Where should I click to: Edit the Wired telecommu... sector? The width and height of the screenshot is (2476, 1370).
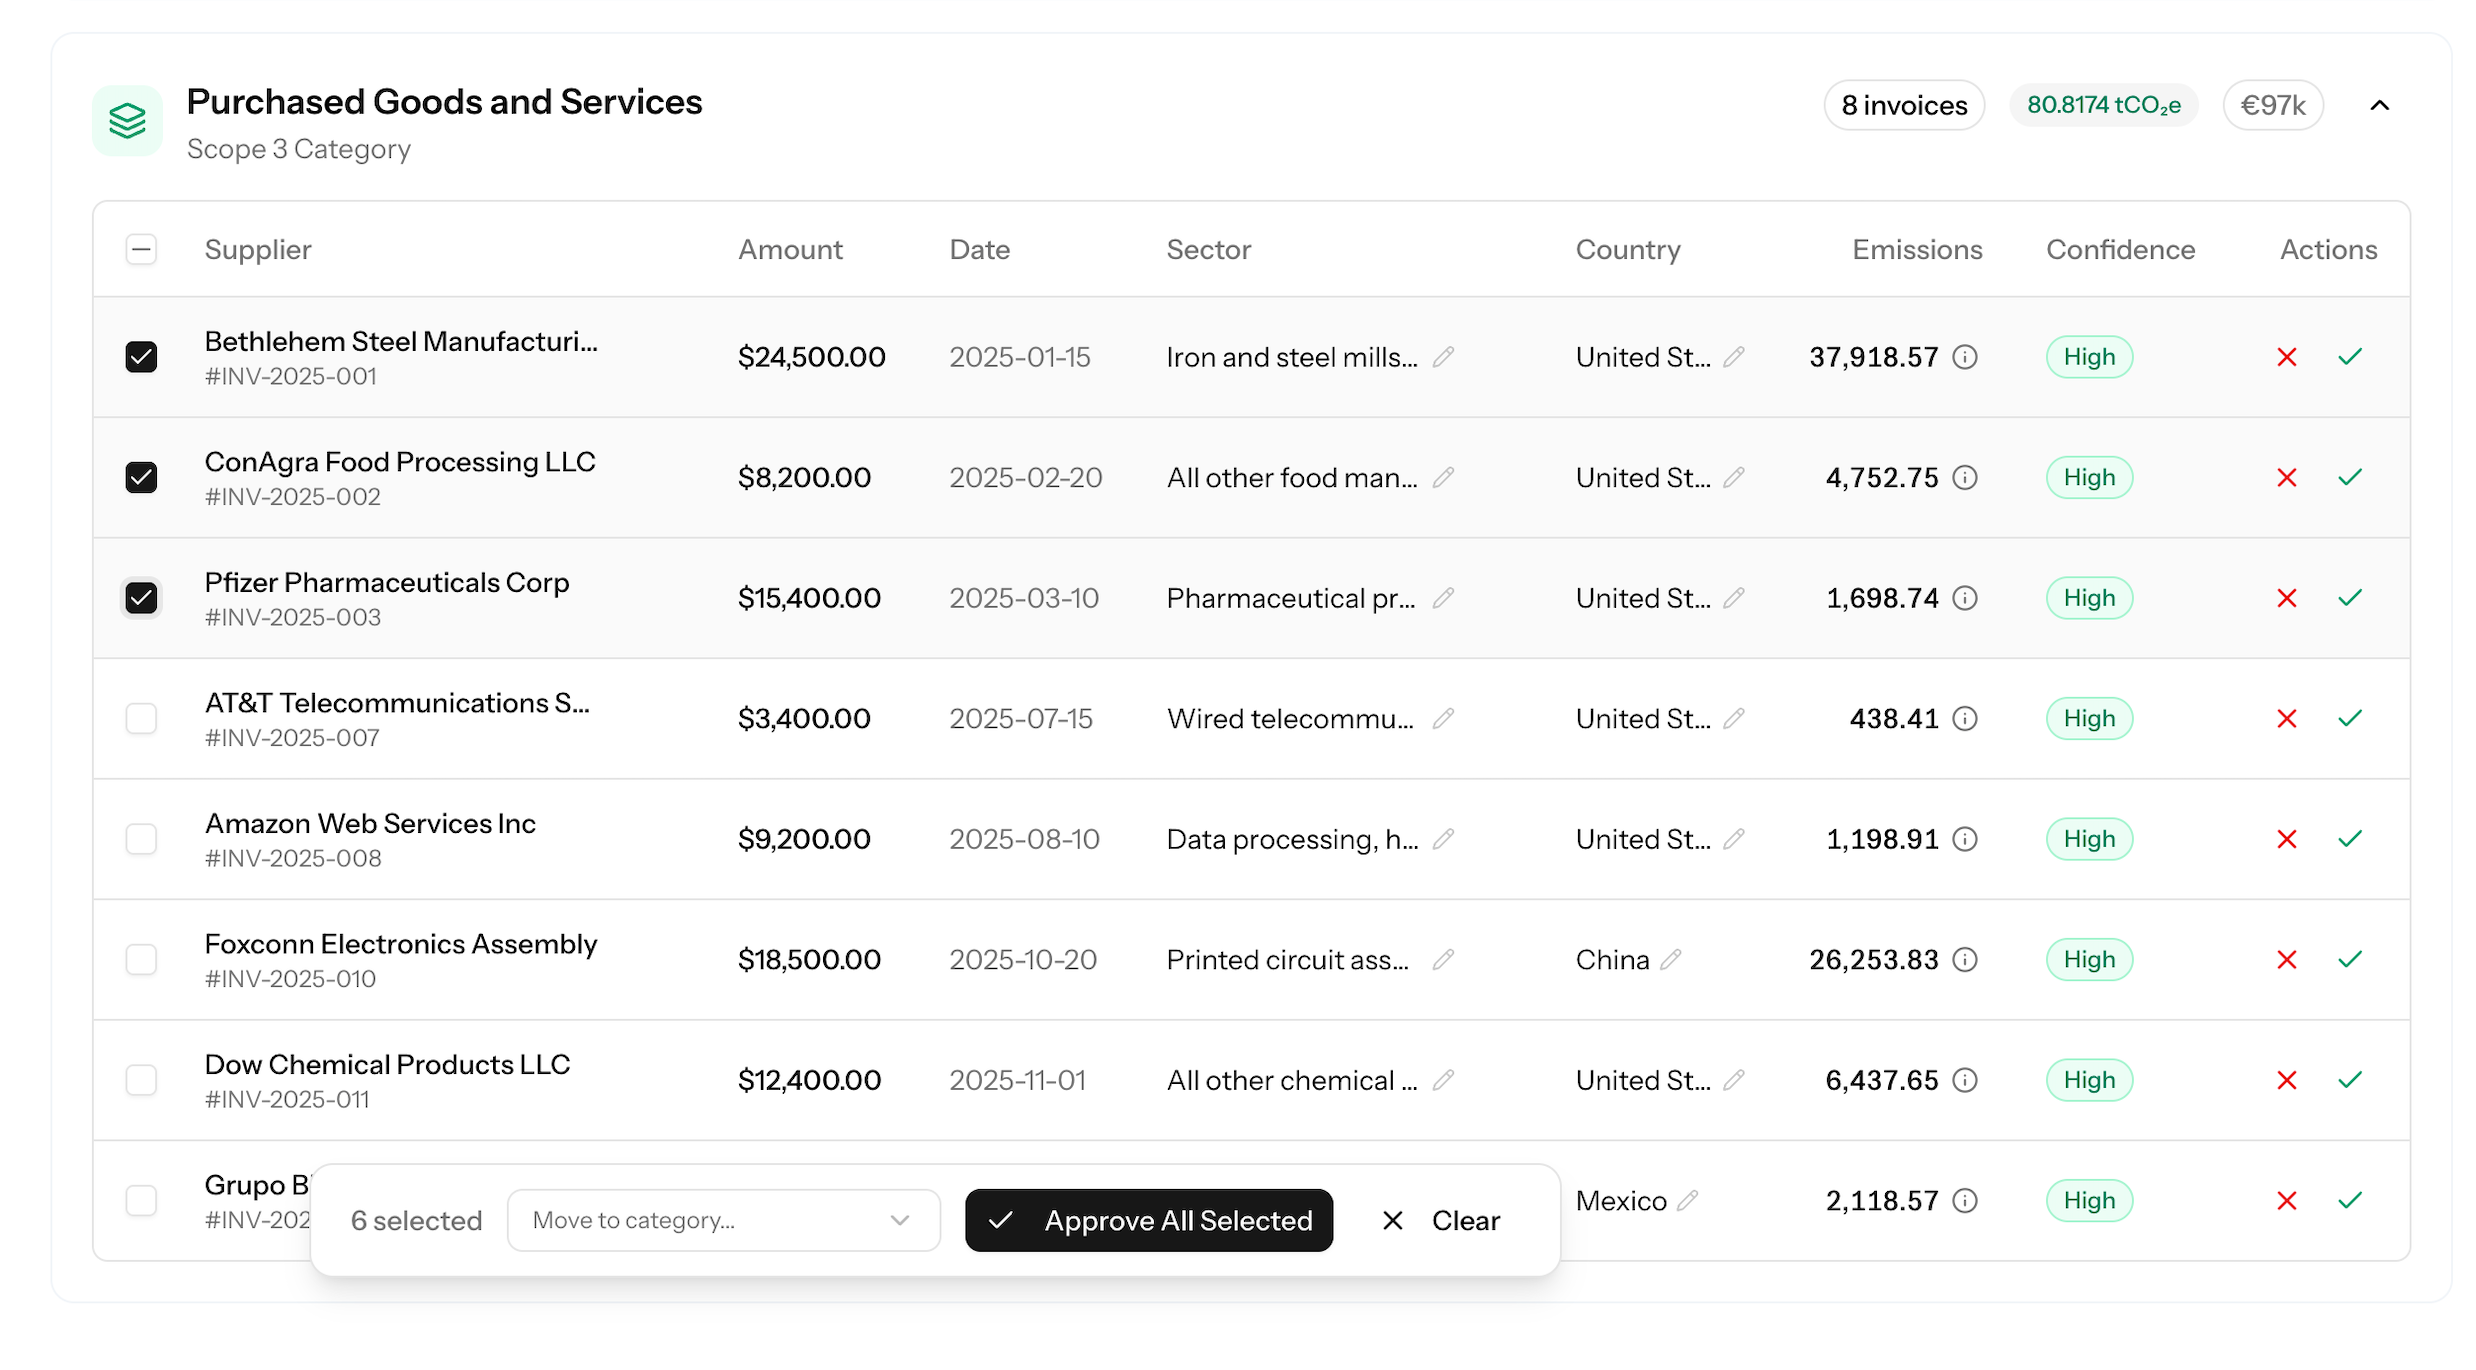[1442, 718]
